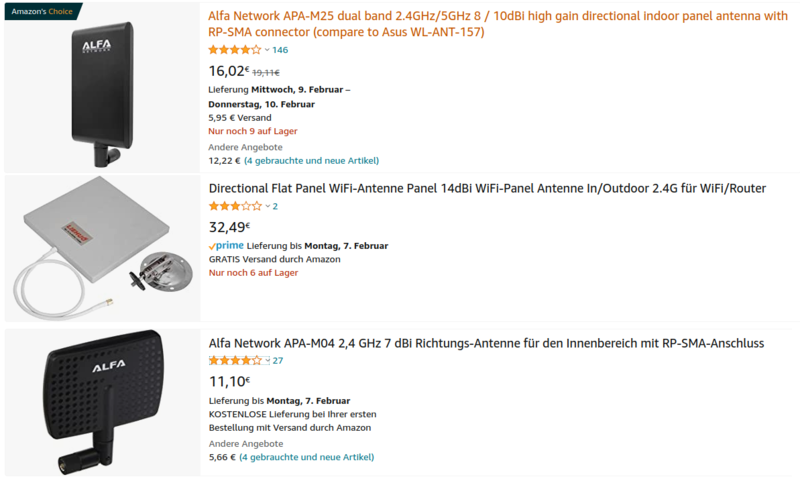
Task: Click the star rating of APA-M25 antenna
Action: tap(234, 50)
